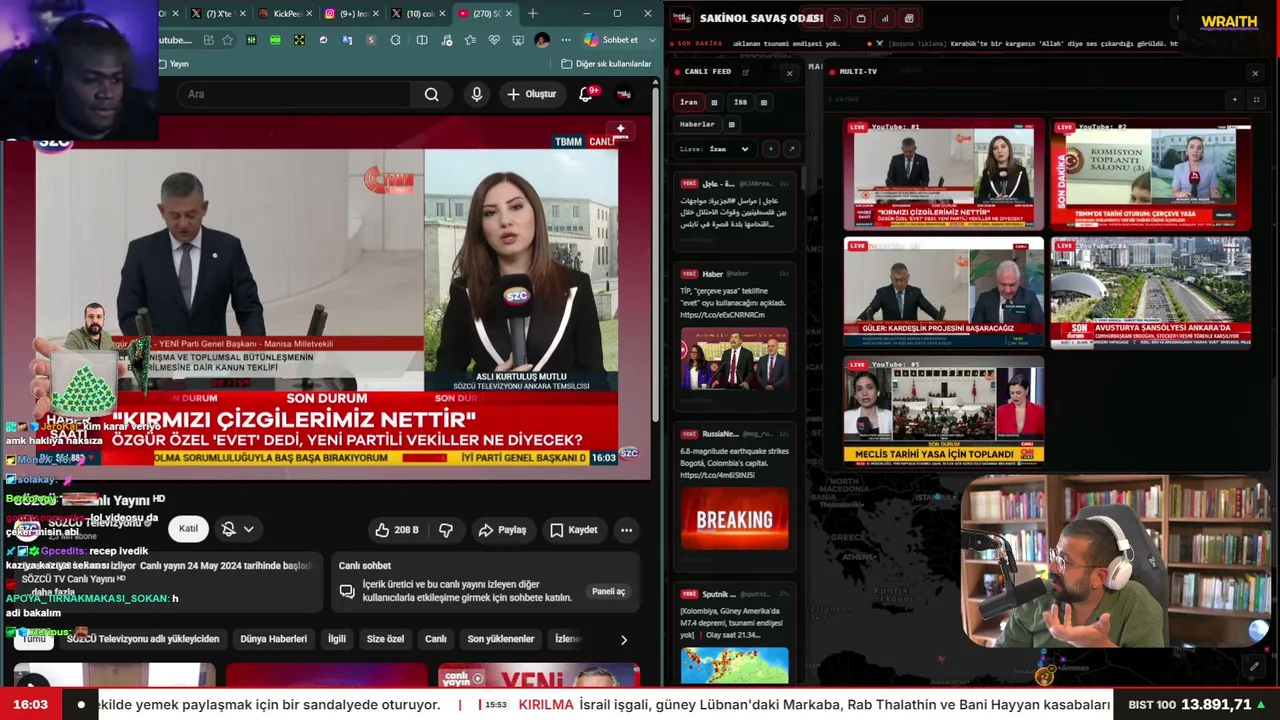The height and width of the screenshot is (720, 1280).
Task: Select the Haberler feed tab
Action: point(697,124)
